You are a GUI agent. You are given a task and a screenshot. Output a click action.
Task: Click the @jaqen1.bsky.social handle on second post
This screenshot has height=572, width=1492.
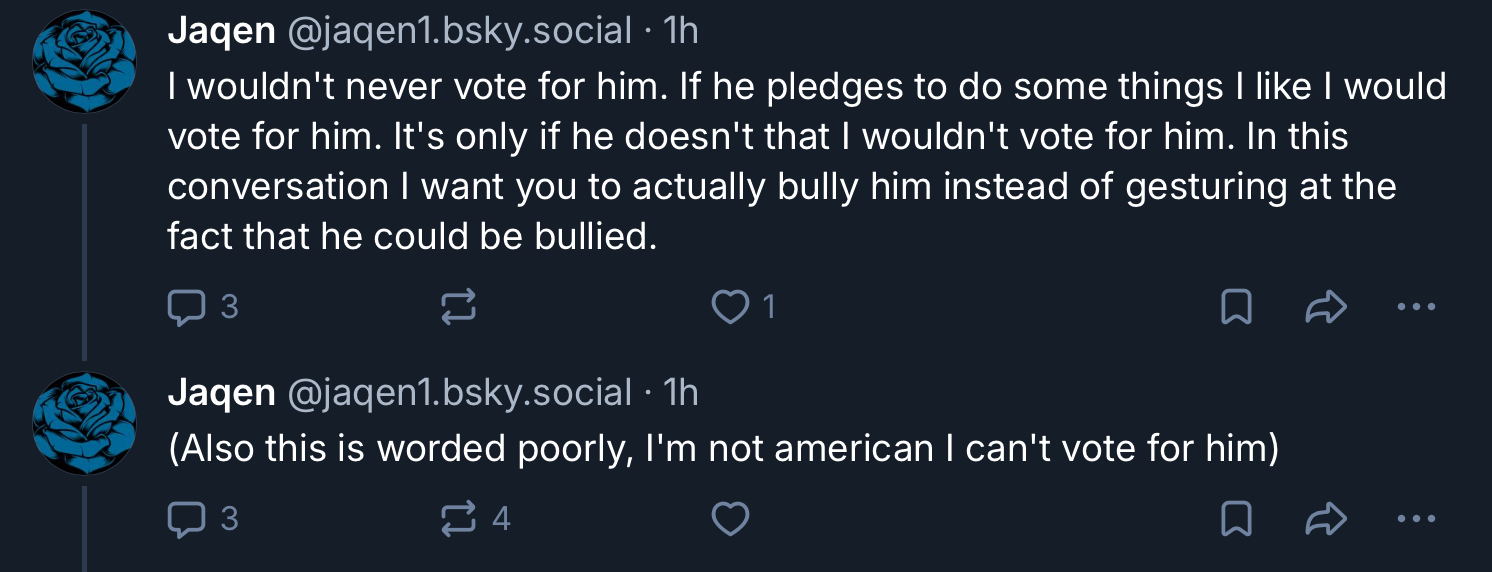(x=459, y=393)
